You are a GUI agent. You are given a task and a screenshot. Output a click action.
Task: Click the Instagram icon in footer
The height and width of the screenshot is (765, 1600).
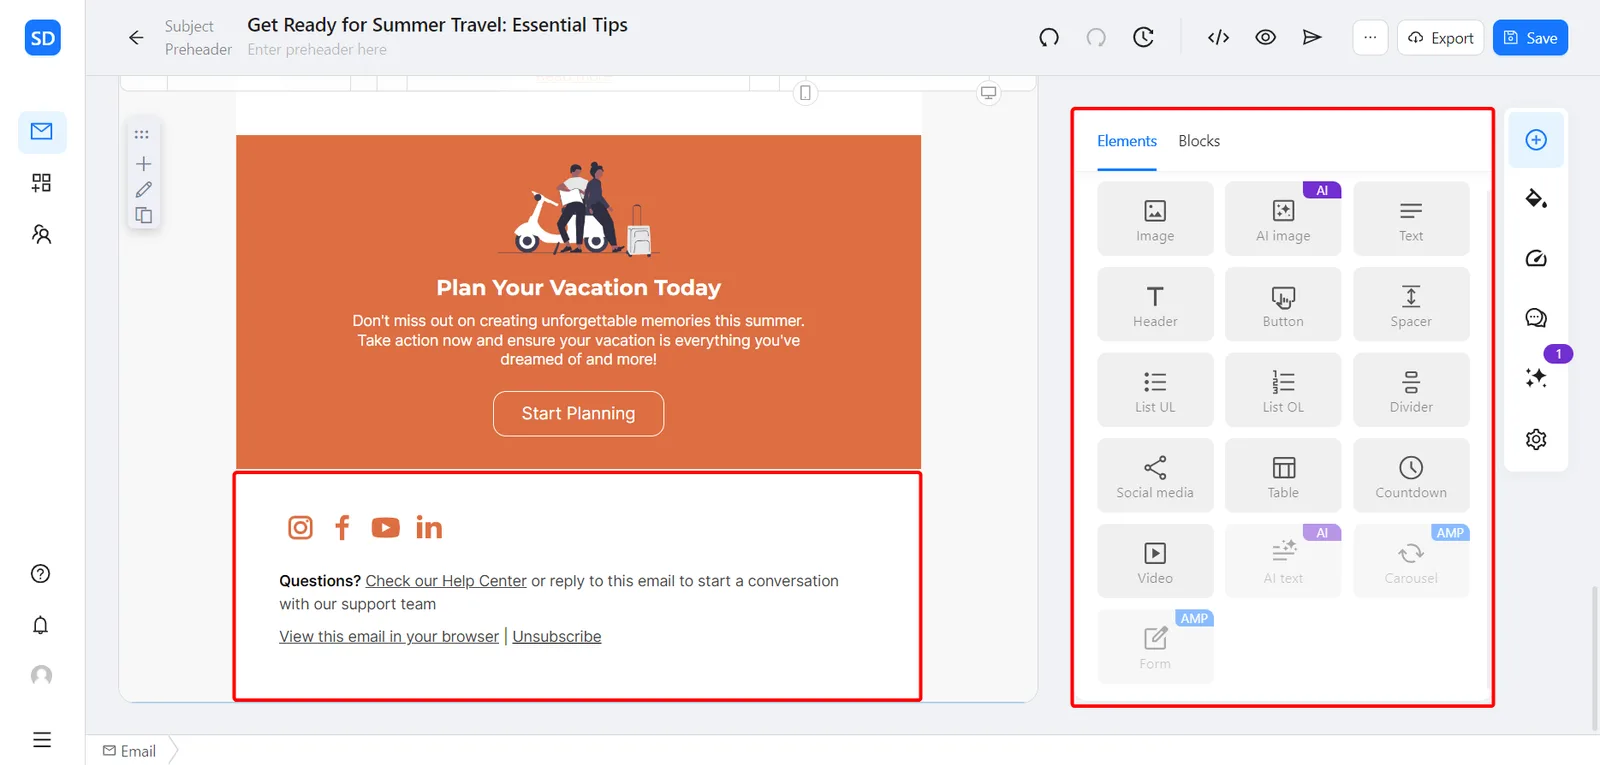pos(300,527)
